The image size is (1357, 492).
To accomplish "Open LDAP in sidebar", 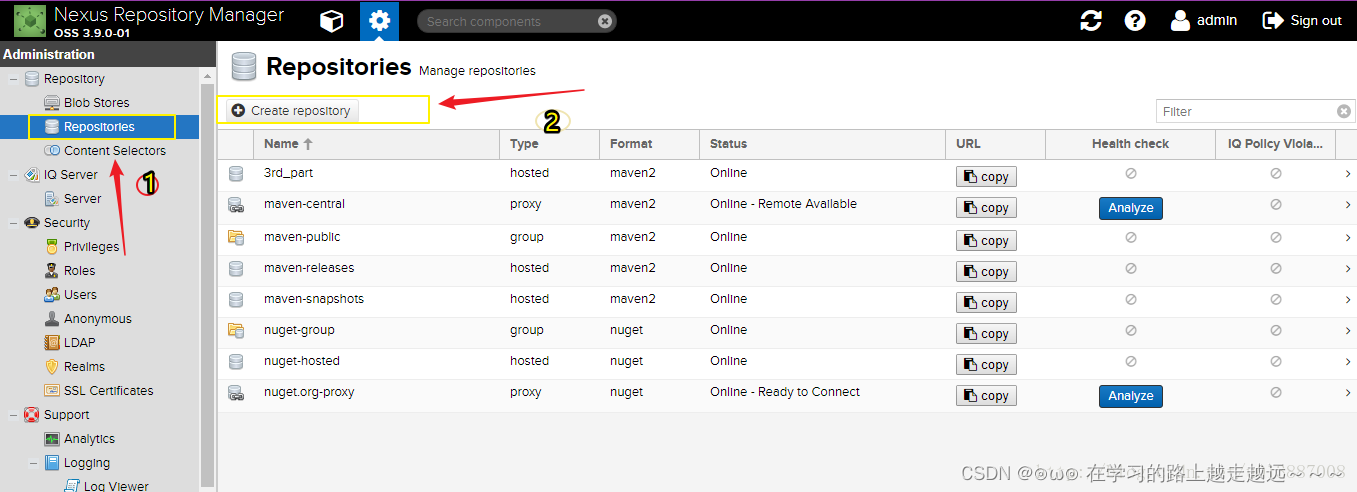I will (79, 343).
